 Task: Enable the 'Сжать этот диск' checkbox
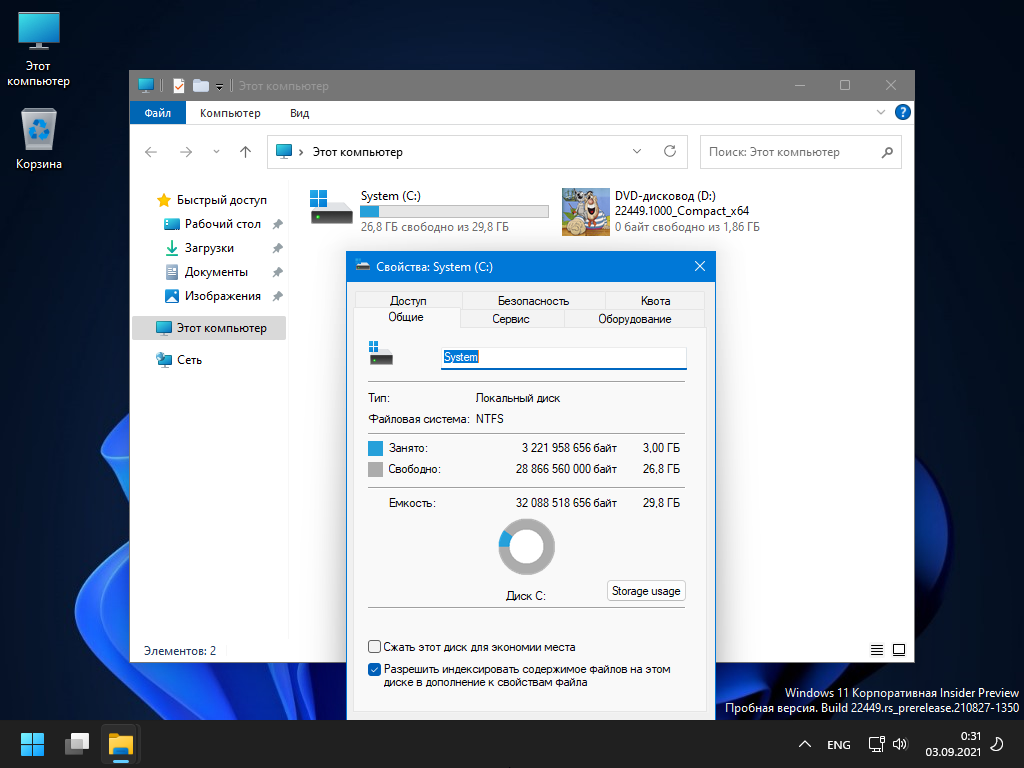(375, 647)
